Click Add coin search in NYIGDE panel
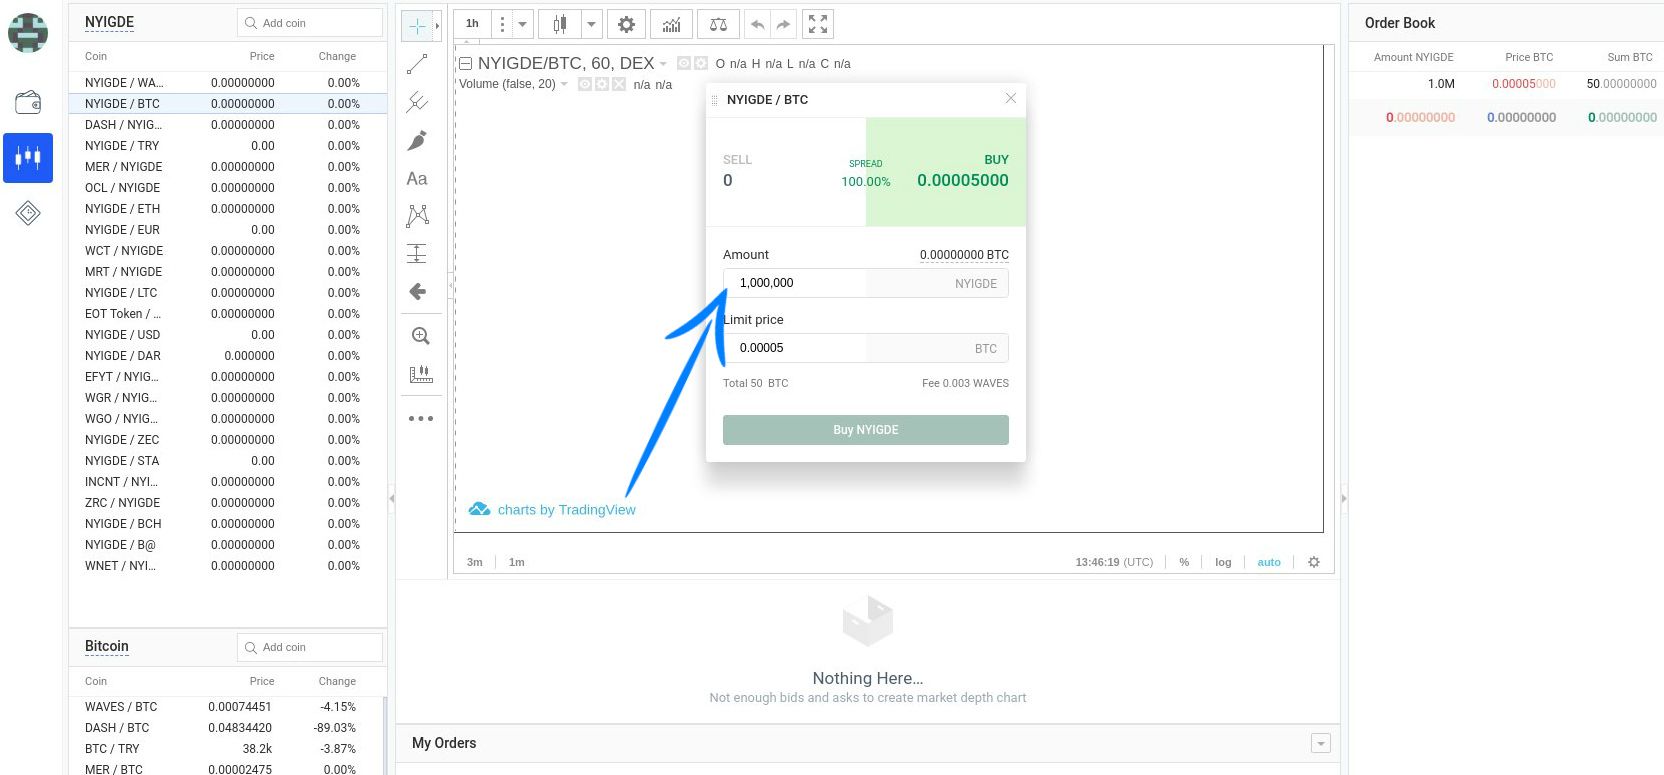Image resolution: width=1664 pixels, height=775 pixels. pyautogui.click(x=310, y=23)
